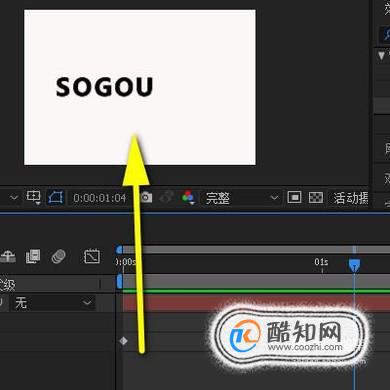Take a snapshot with the camera icon
The image size is (390, 390).
146,197
